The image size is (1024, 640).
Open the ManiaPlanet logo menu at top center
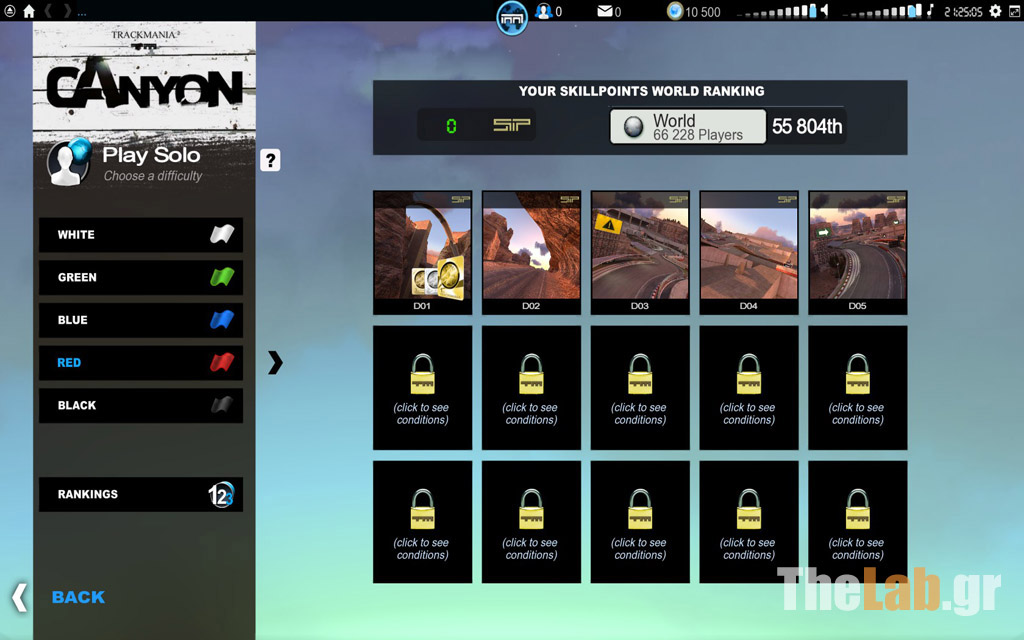pyautogui.click(x=511, y=18)
